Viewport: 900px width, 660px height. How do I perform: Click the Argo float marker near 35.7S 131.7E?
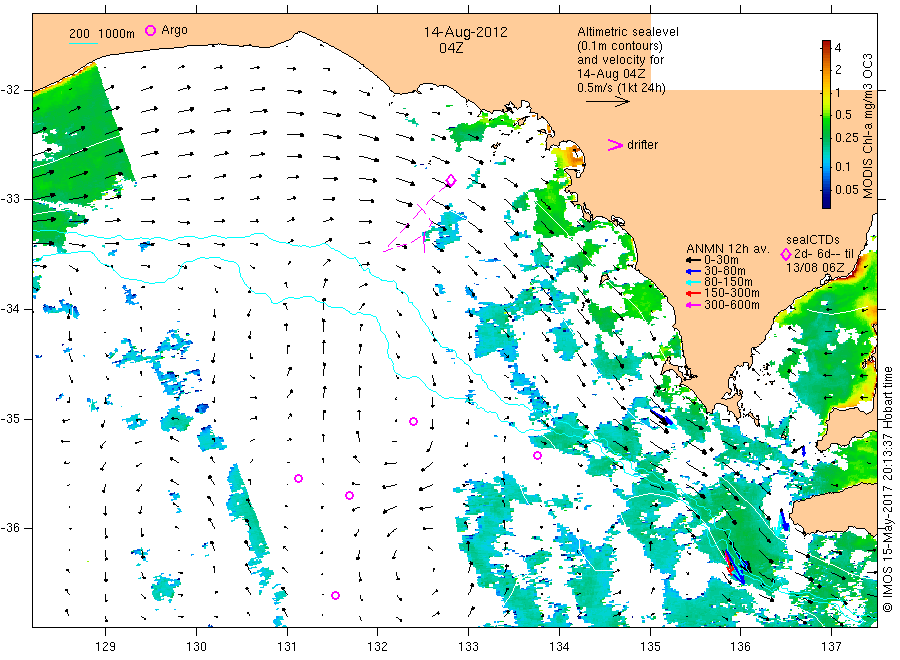[350, 495]
